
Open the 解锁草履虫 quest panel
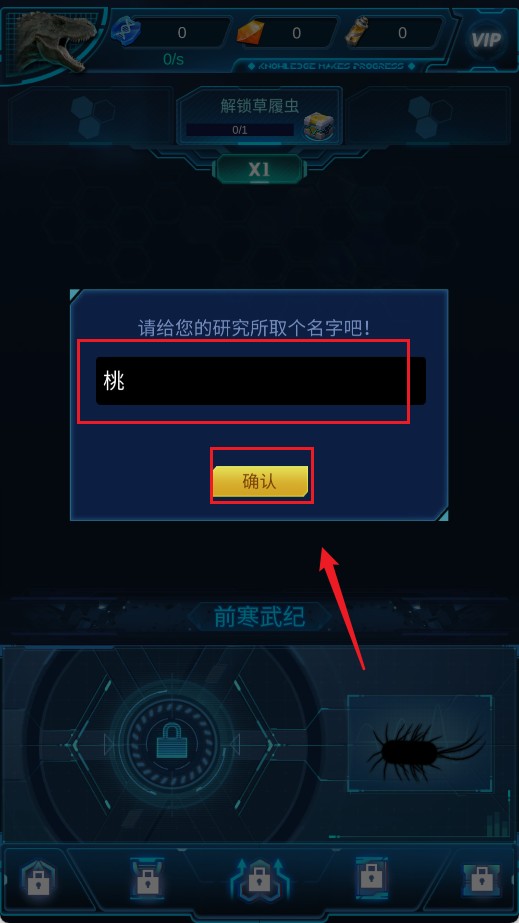[260, 115]
